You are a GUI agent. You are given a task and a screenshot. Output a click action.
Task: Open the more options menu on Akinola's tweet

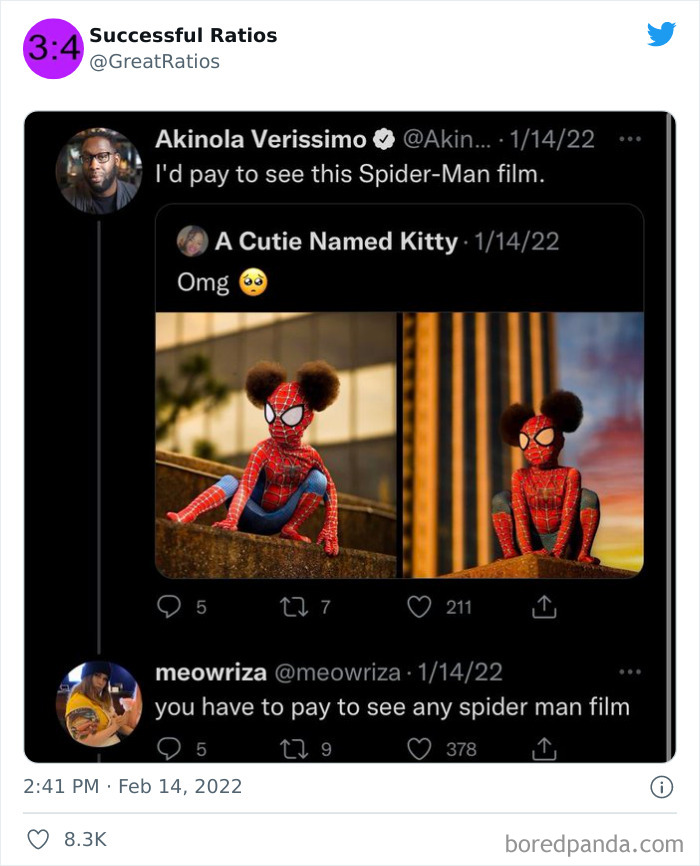pos(631,141)
